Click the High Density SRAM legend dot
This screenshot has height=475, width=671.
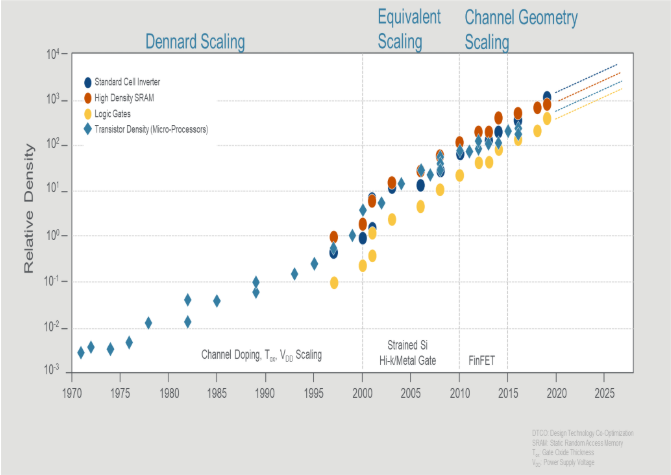(x=88, y=98)
